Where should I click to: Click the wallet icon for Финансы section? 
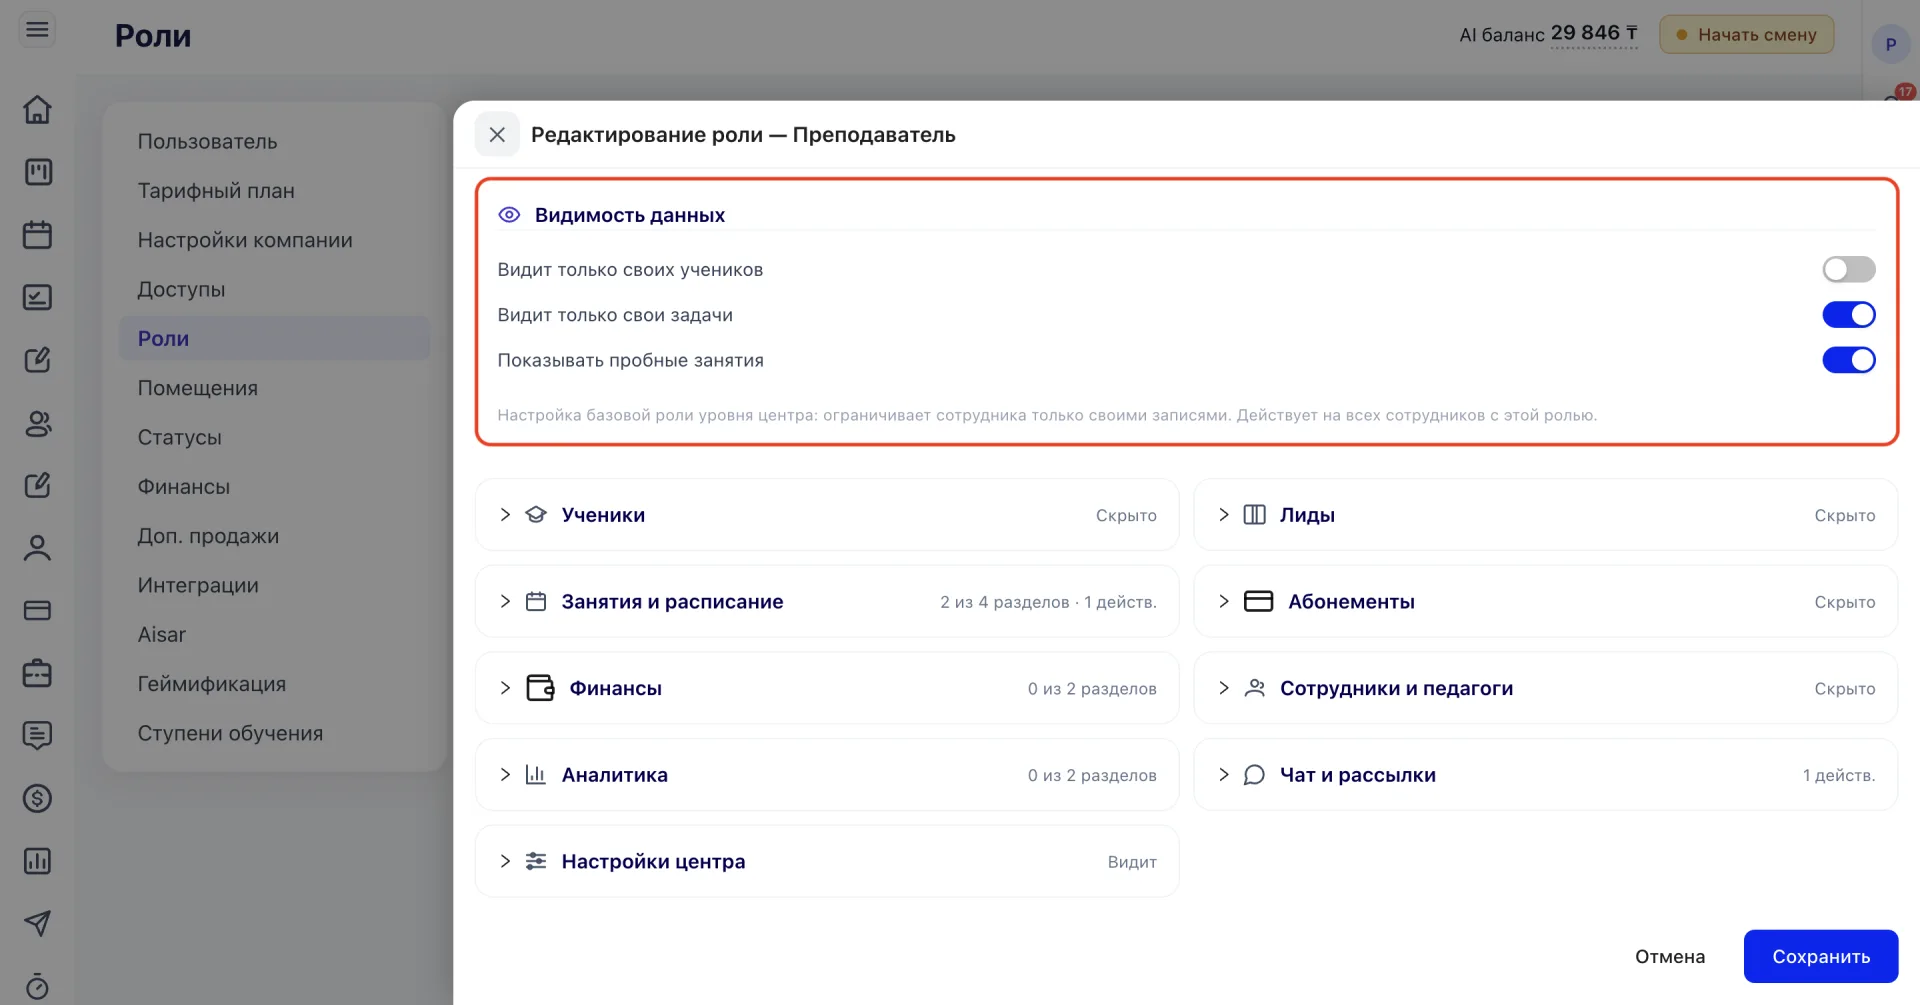point(540,688)
